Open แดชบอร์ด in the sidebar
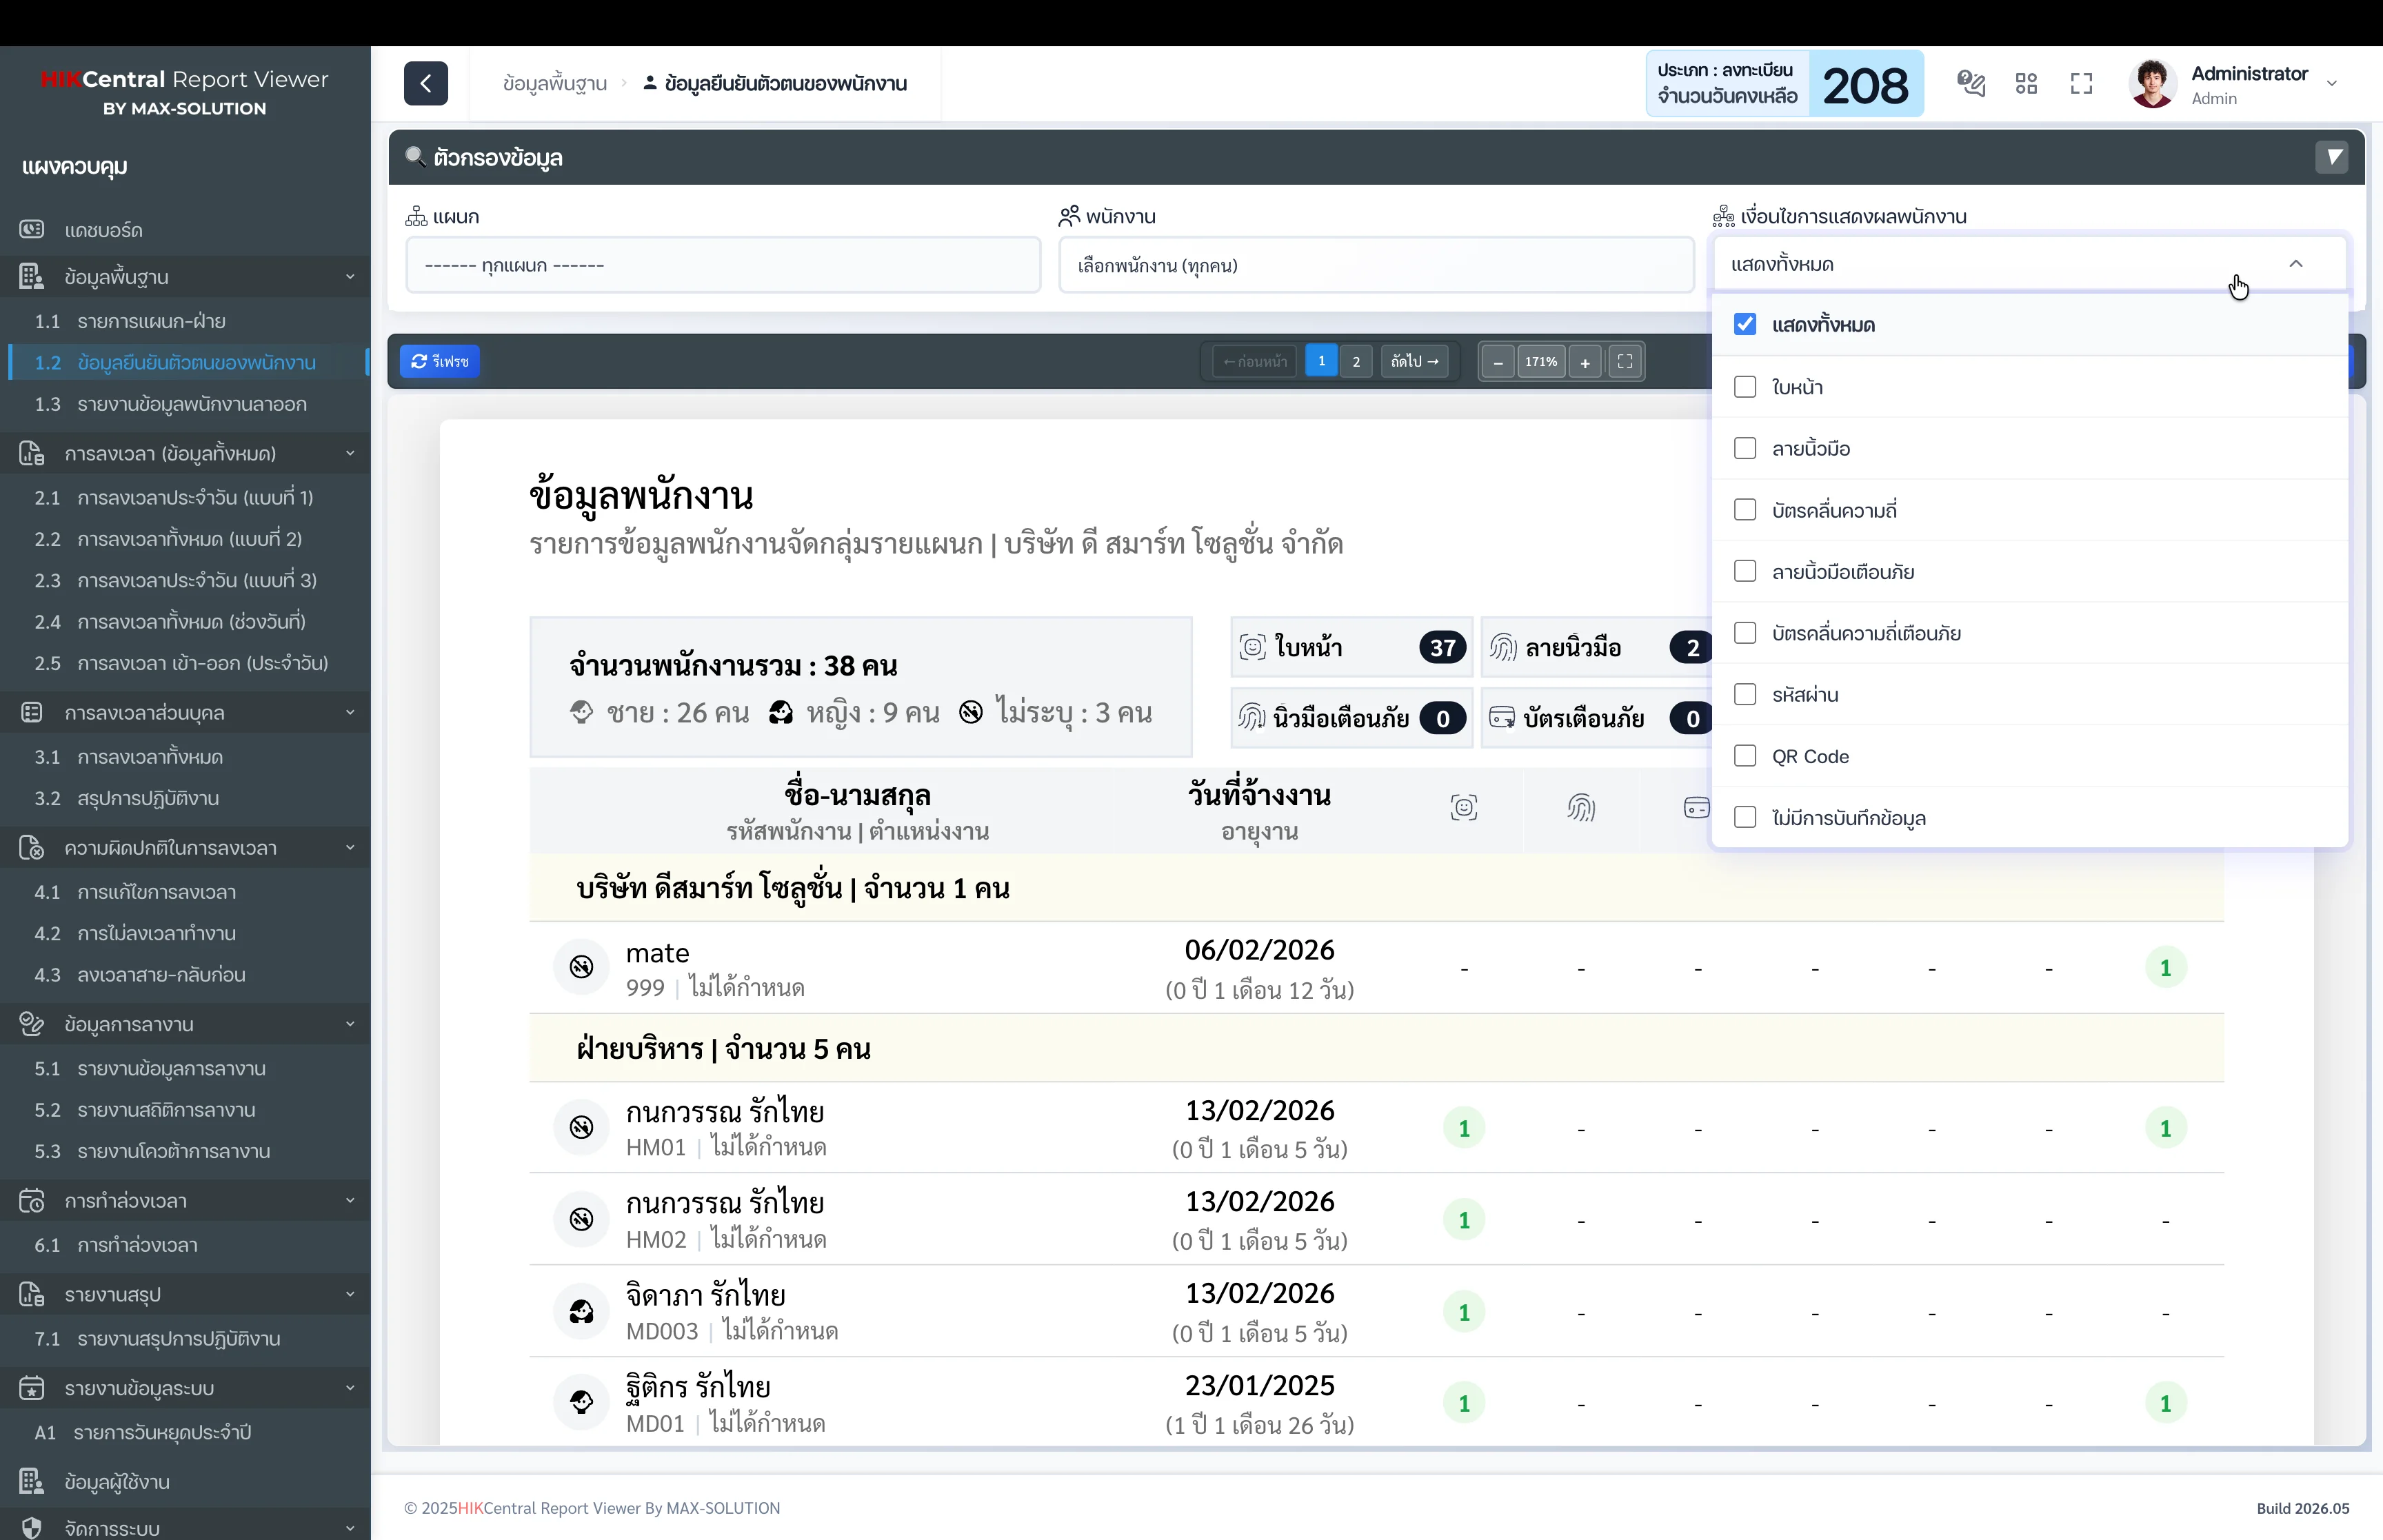 coord(103,230)
